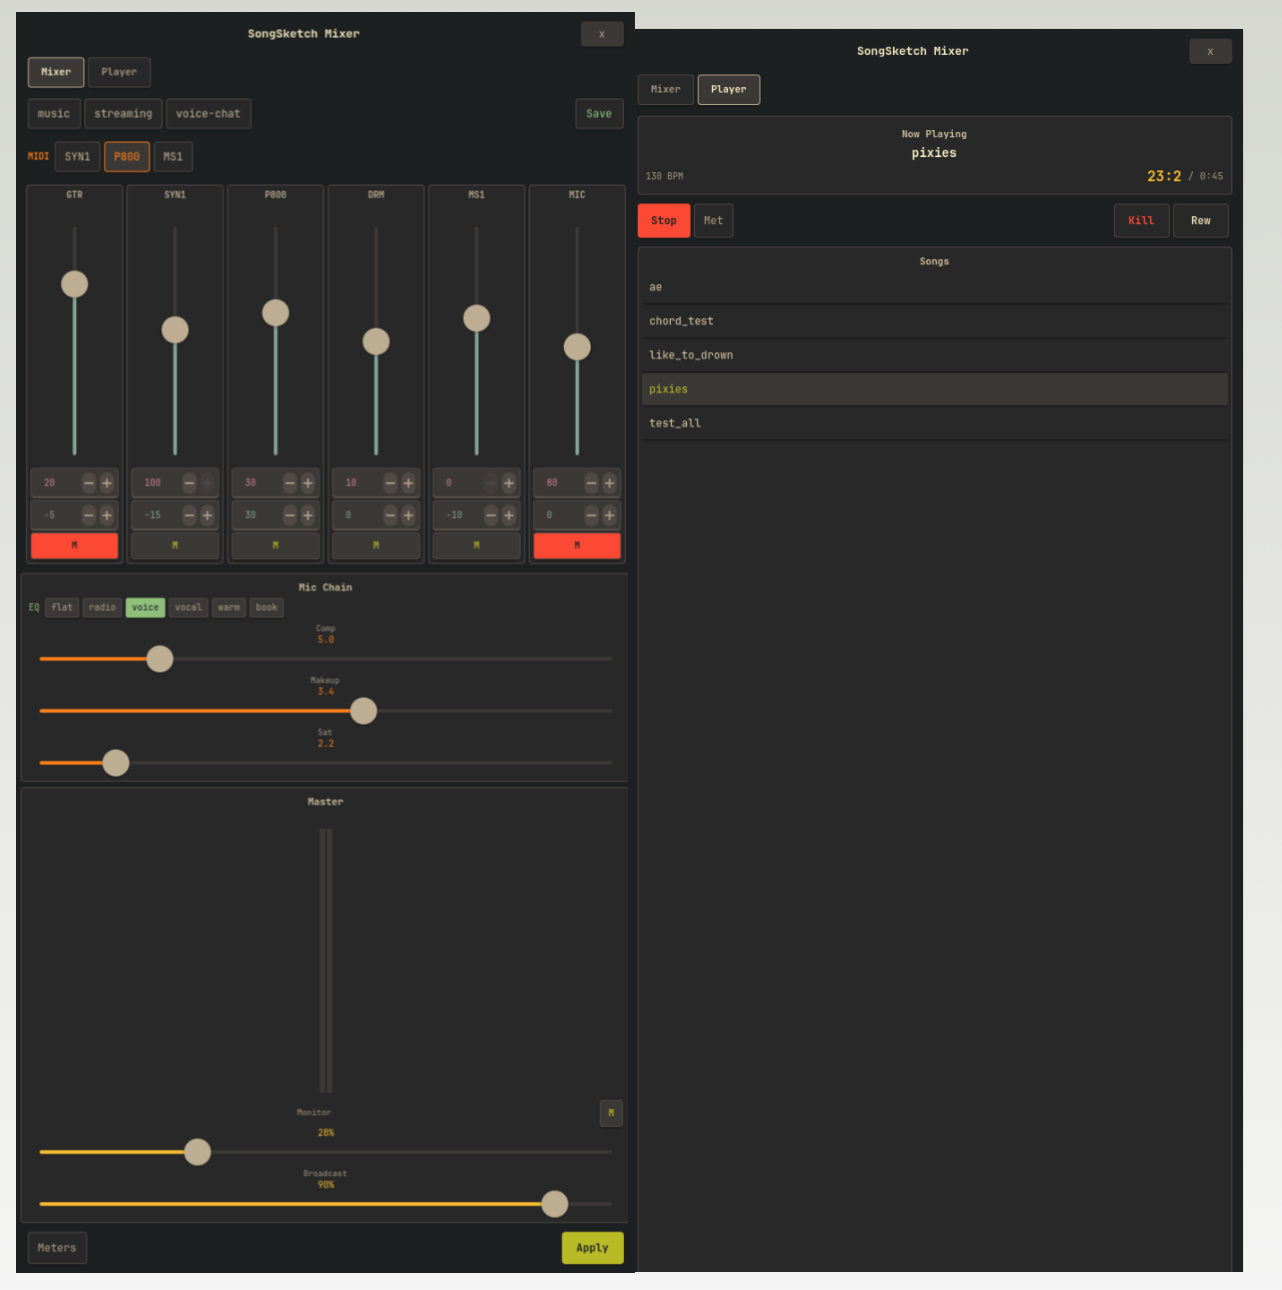Increase MIC channel value 80 with plus
Screen dimensions: 1282x1290
tap(609, 483)
